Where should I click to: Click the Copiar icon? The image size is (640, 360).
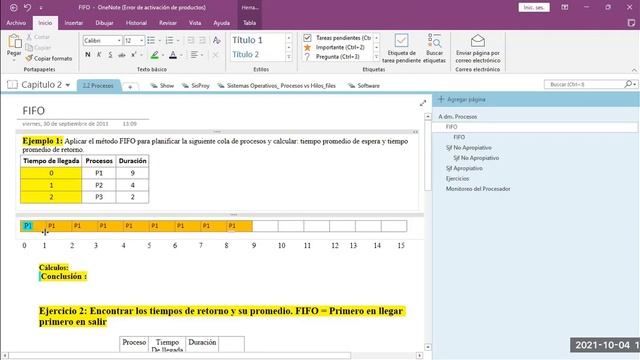click(29, 48)
